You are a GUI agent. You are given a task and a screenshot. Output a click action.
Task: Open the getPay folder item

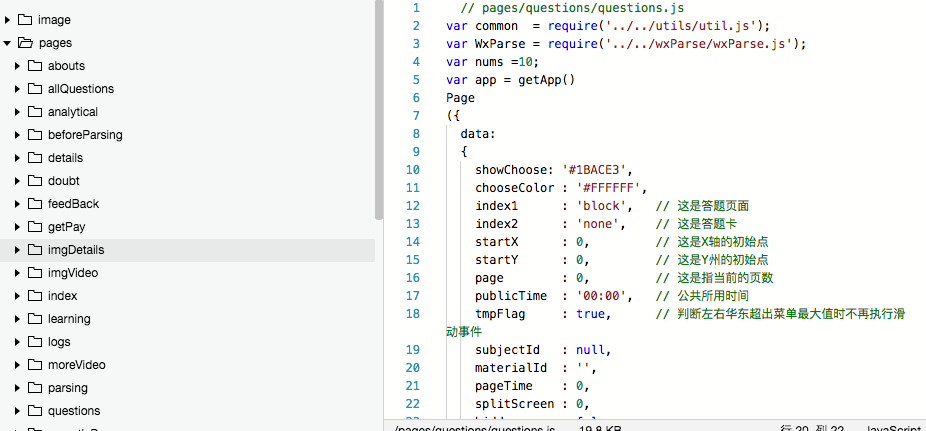point(66,227)
